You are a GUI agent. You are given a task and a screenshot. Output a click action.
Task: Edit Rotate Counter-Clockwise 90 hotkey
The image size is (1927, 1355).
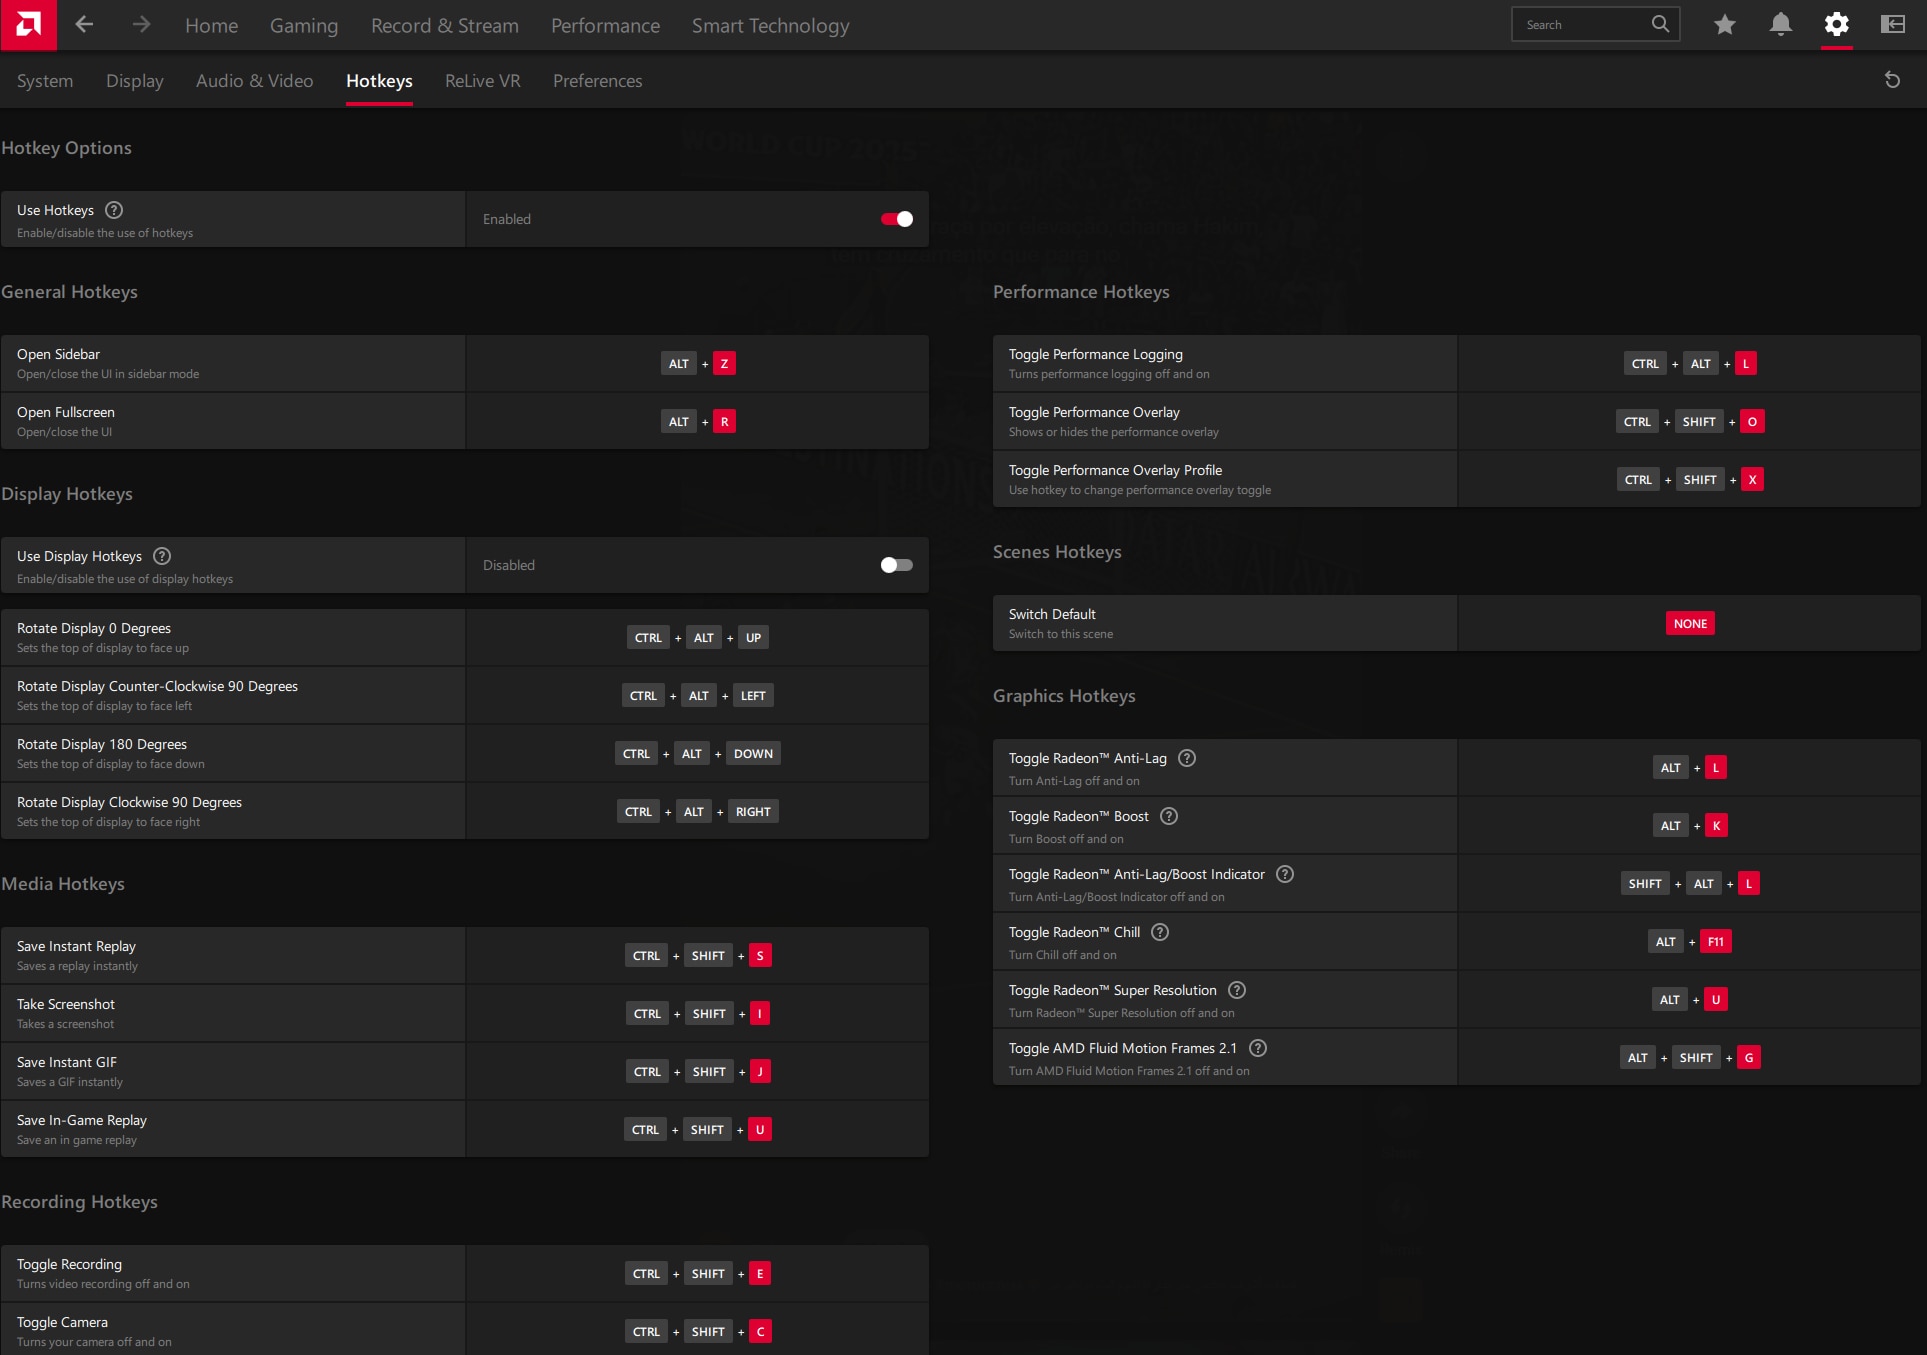tap(698, 696)
